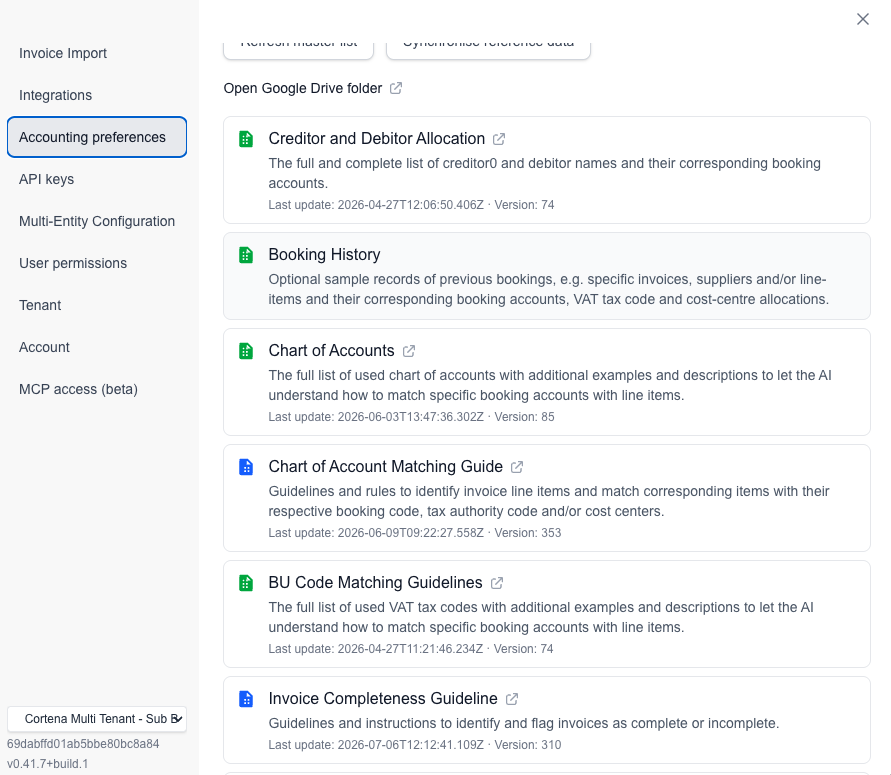
Task: Select the Accounting preferences menu item
Action: pos(97,137)
